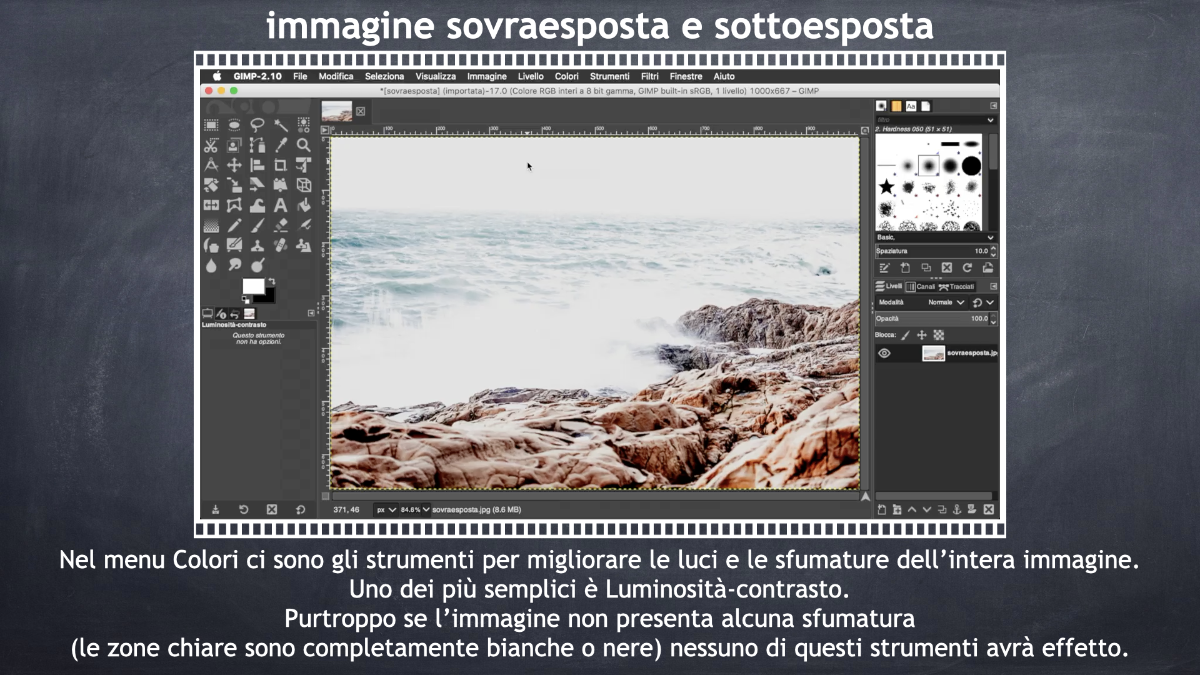The height and width of the screenshot is (675, 1200).
Task: Pick the Fuzzy Select magic wand tool
Action: [x=281, y=125]
